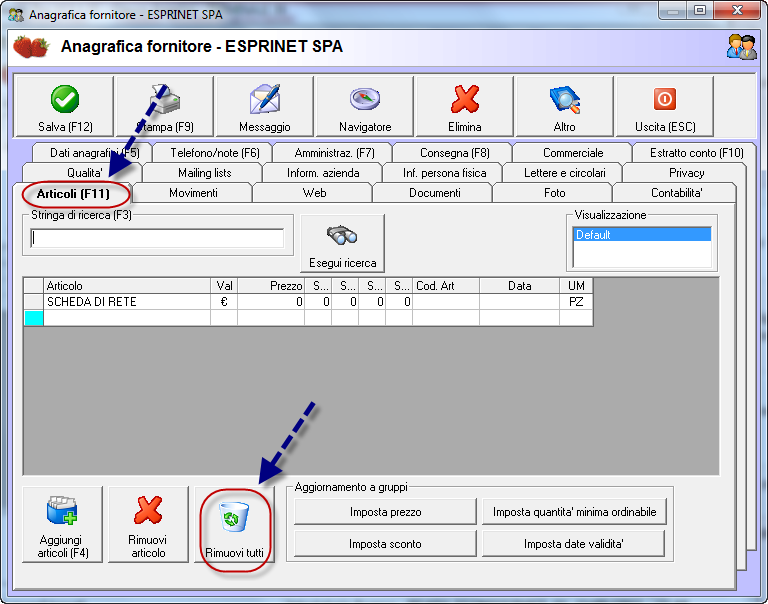This screenshot has height=604, width=768.
Task: Click title bar application icon
Action: click(x=16, y=15)
